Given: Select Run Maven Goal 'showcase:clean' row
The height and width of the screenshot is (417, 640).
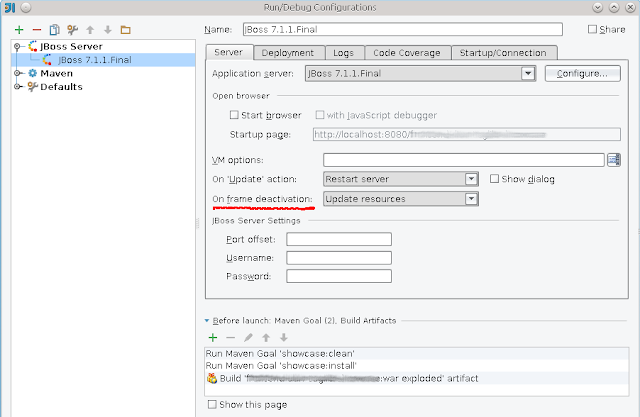Looking at the screenshot, I should point(416,353).
